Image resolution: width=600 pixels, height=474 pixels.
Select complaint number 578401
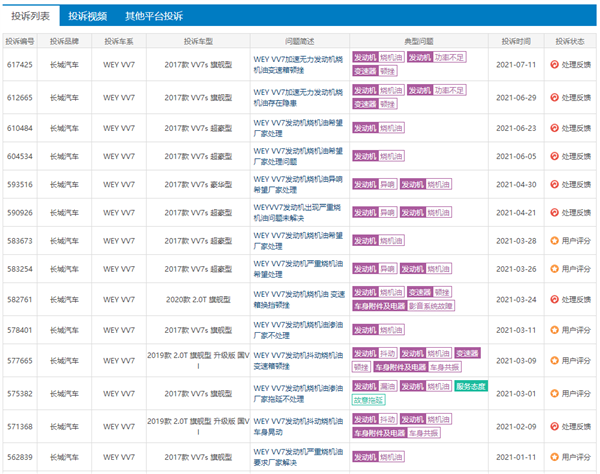click(x=20, y=330)
